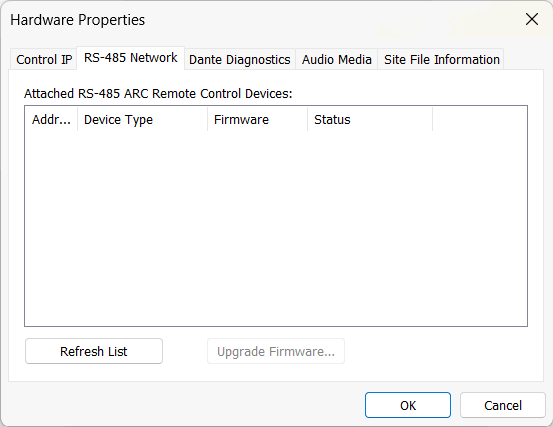The width and height of the screenshot is (553, 427).
Task: Click the blank header area after Status
Action: [x=480, y=120]
